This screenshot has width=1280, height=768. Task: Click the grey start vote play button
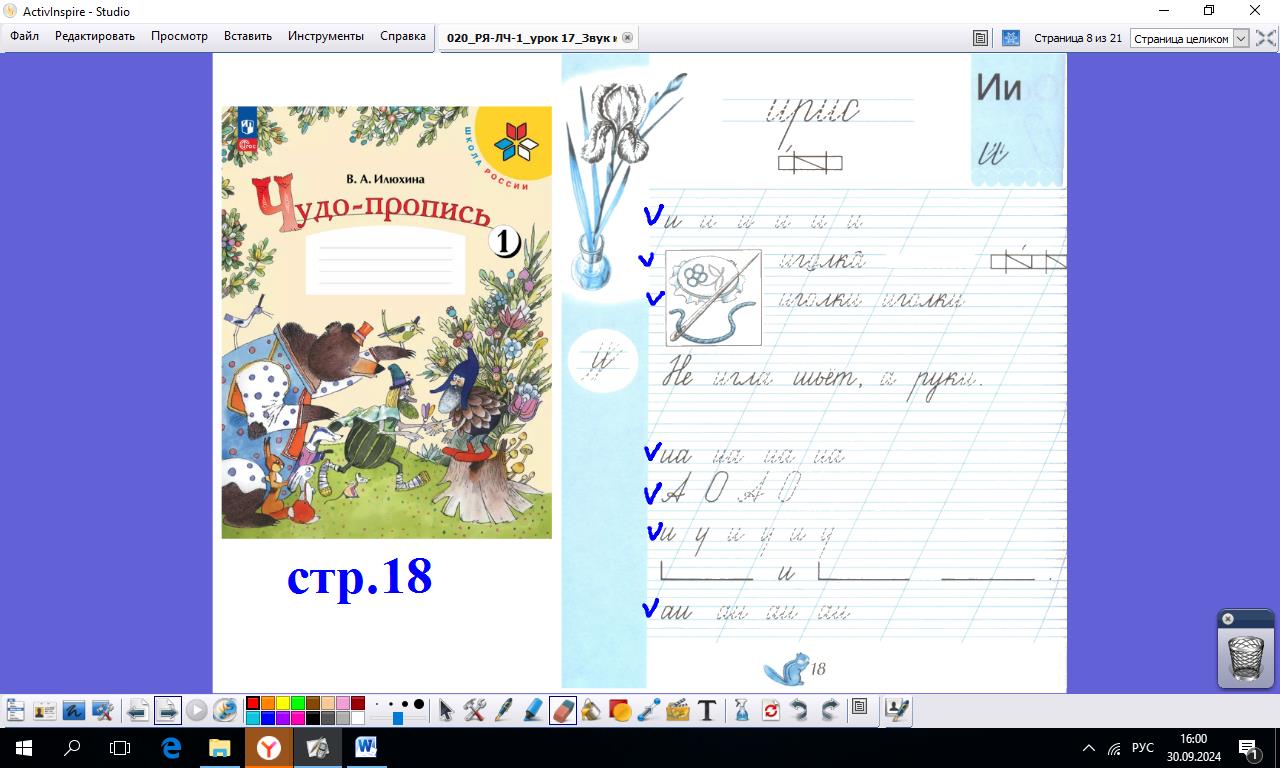pos(196,711)
